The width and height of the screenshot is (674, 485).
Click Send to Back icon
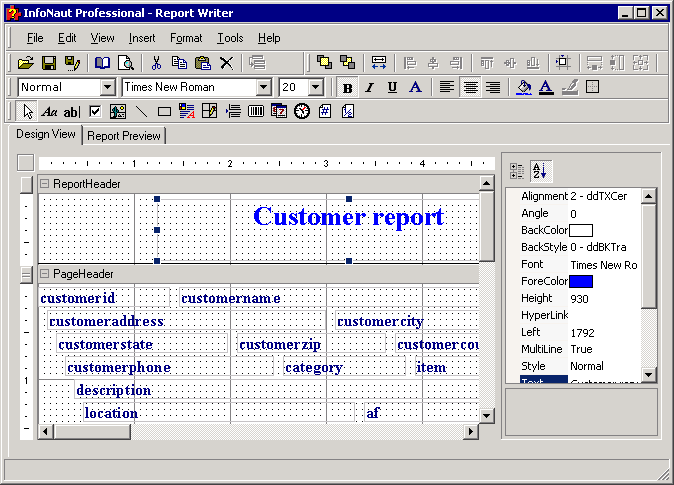tap(347, 62)
